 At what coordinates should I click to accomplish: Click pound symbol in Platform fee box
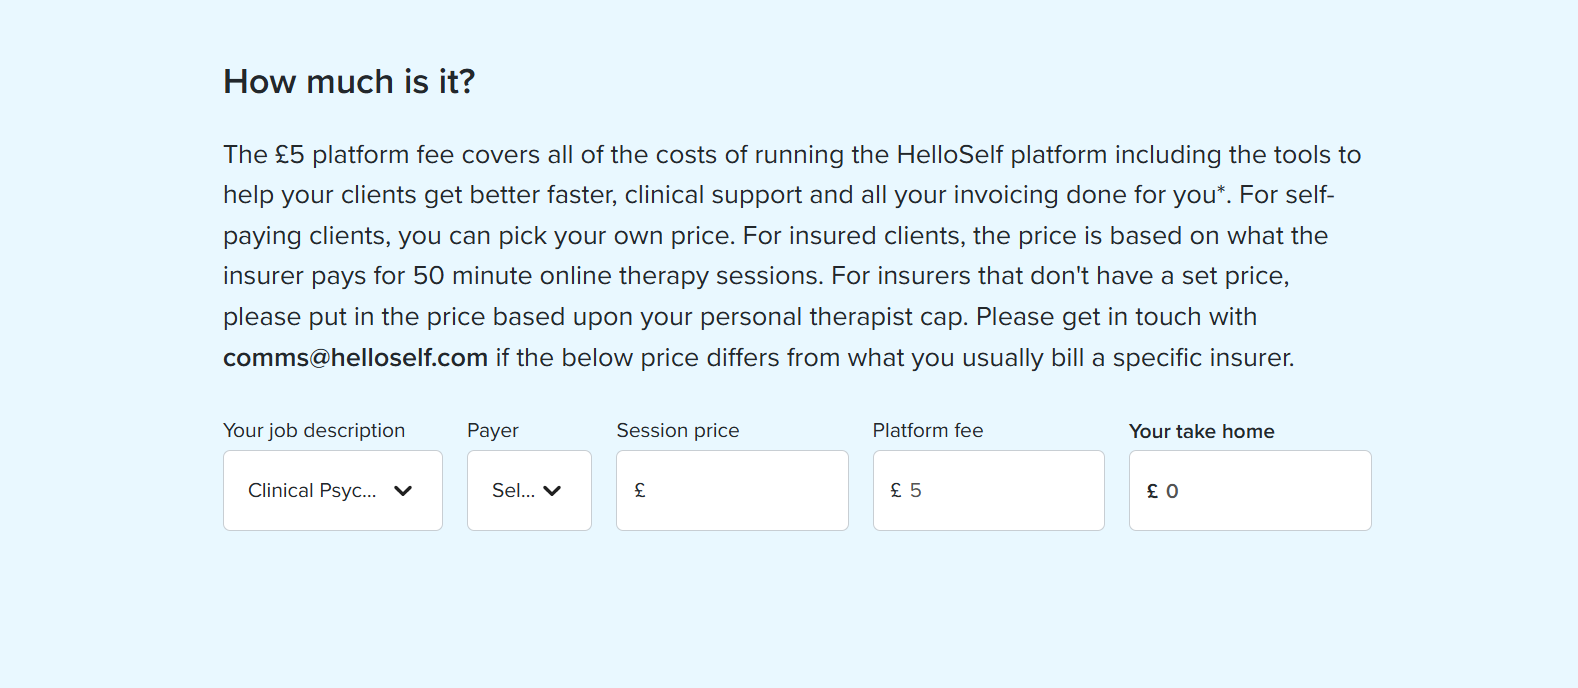tap(896, 490)
